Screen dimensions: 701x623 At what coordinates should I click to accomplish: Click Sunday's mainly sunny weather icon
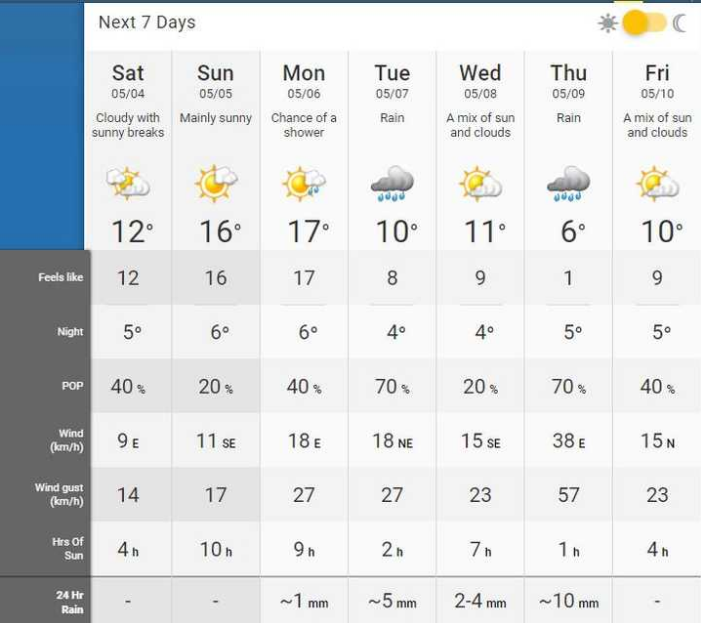pos(215,183)
